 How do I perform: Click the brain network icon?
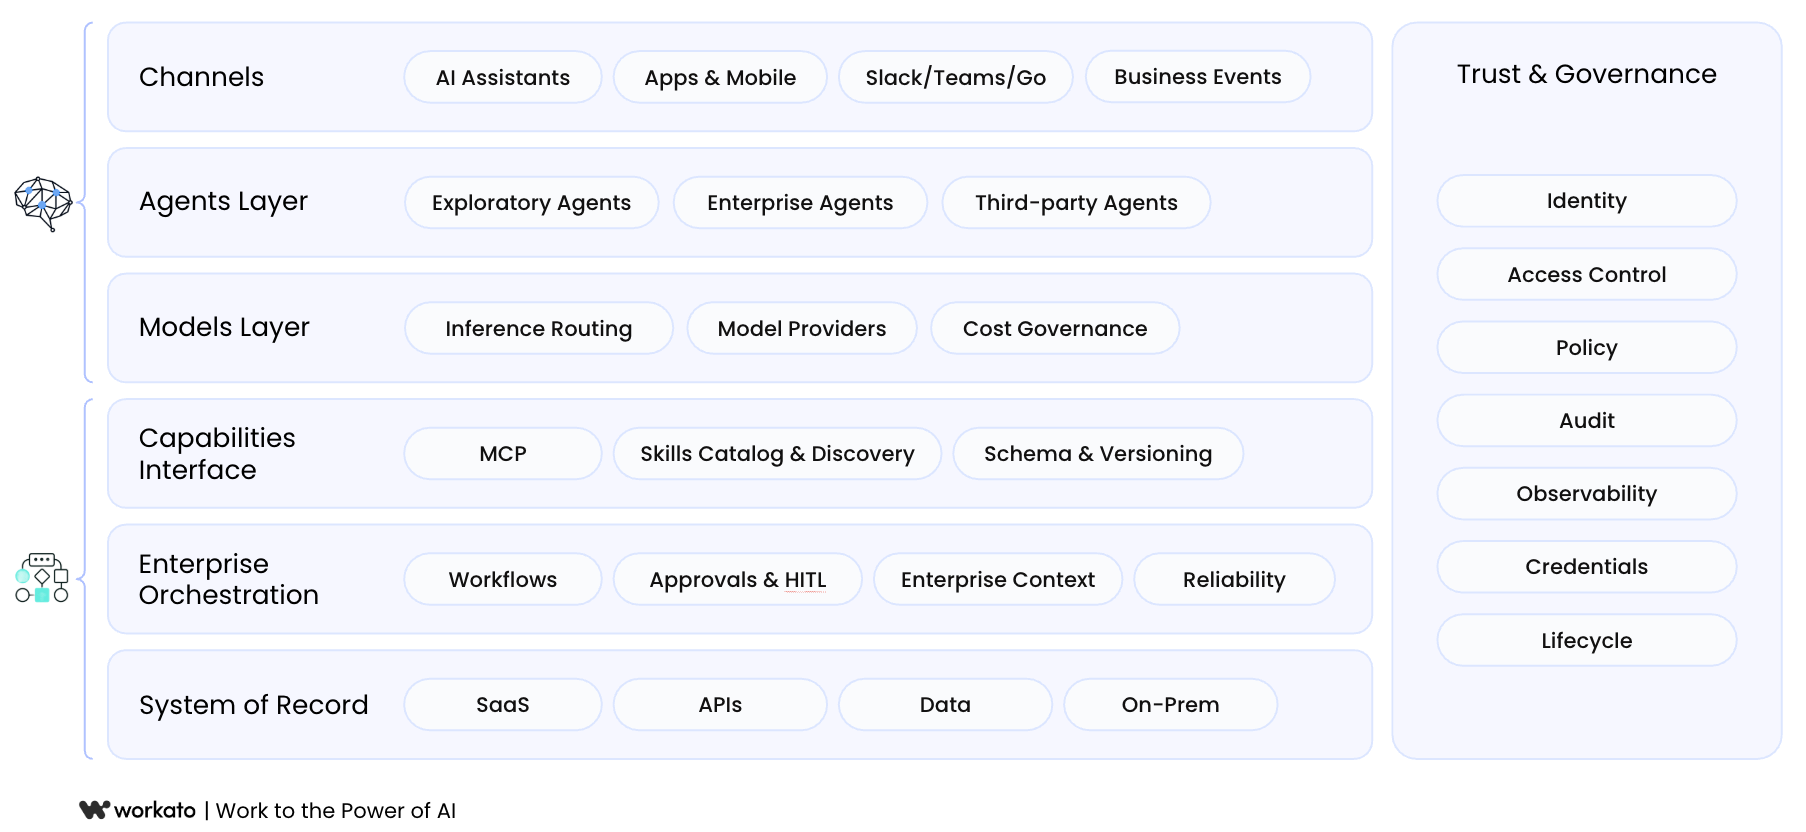(x=43, y=203)
